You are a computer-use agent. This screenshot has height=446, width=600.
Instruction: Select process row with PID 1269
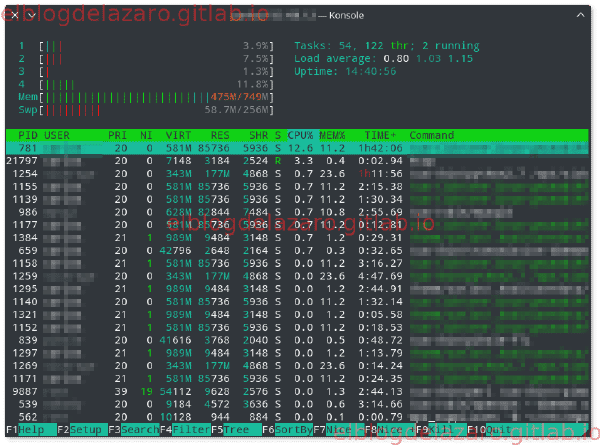[297, 366]
